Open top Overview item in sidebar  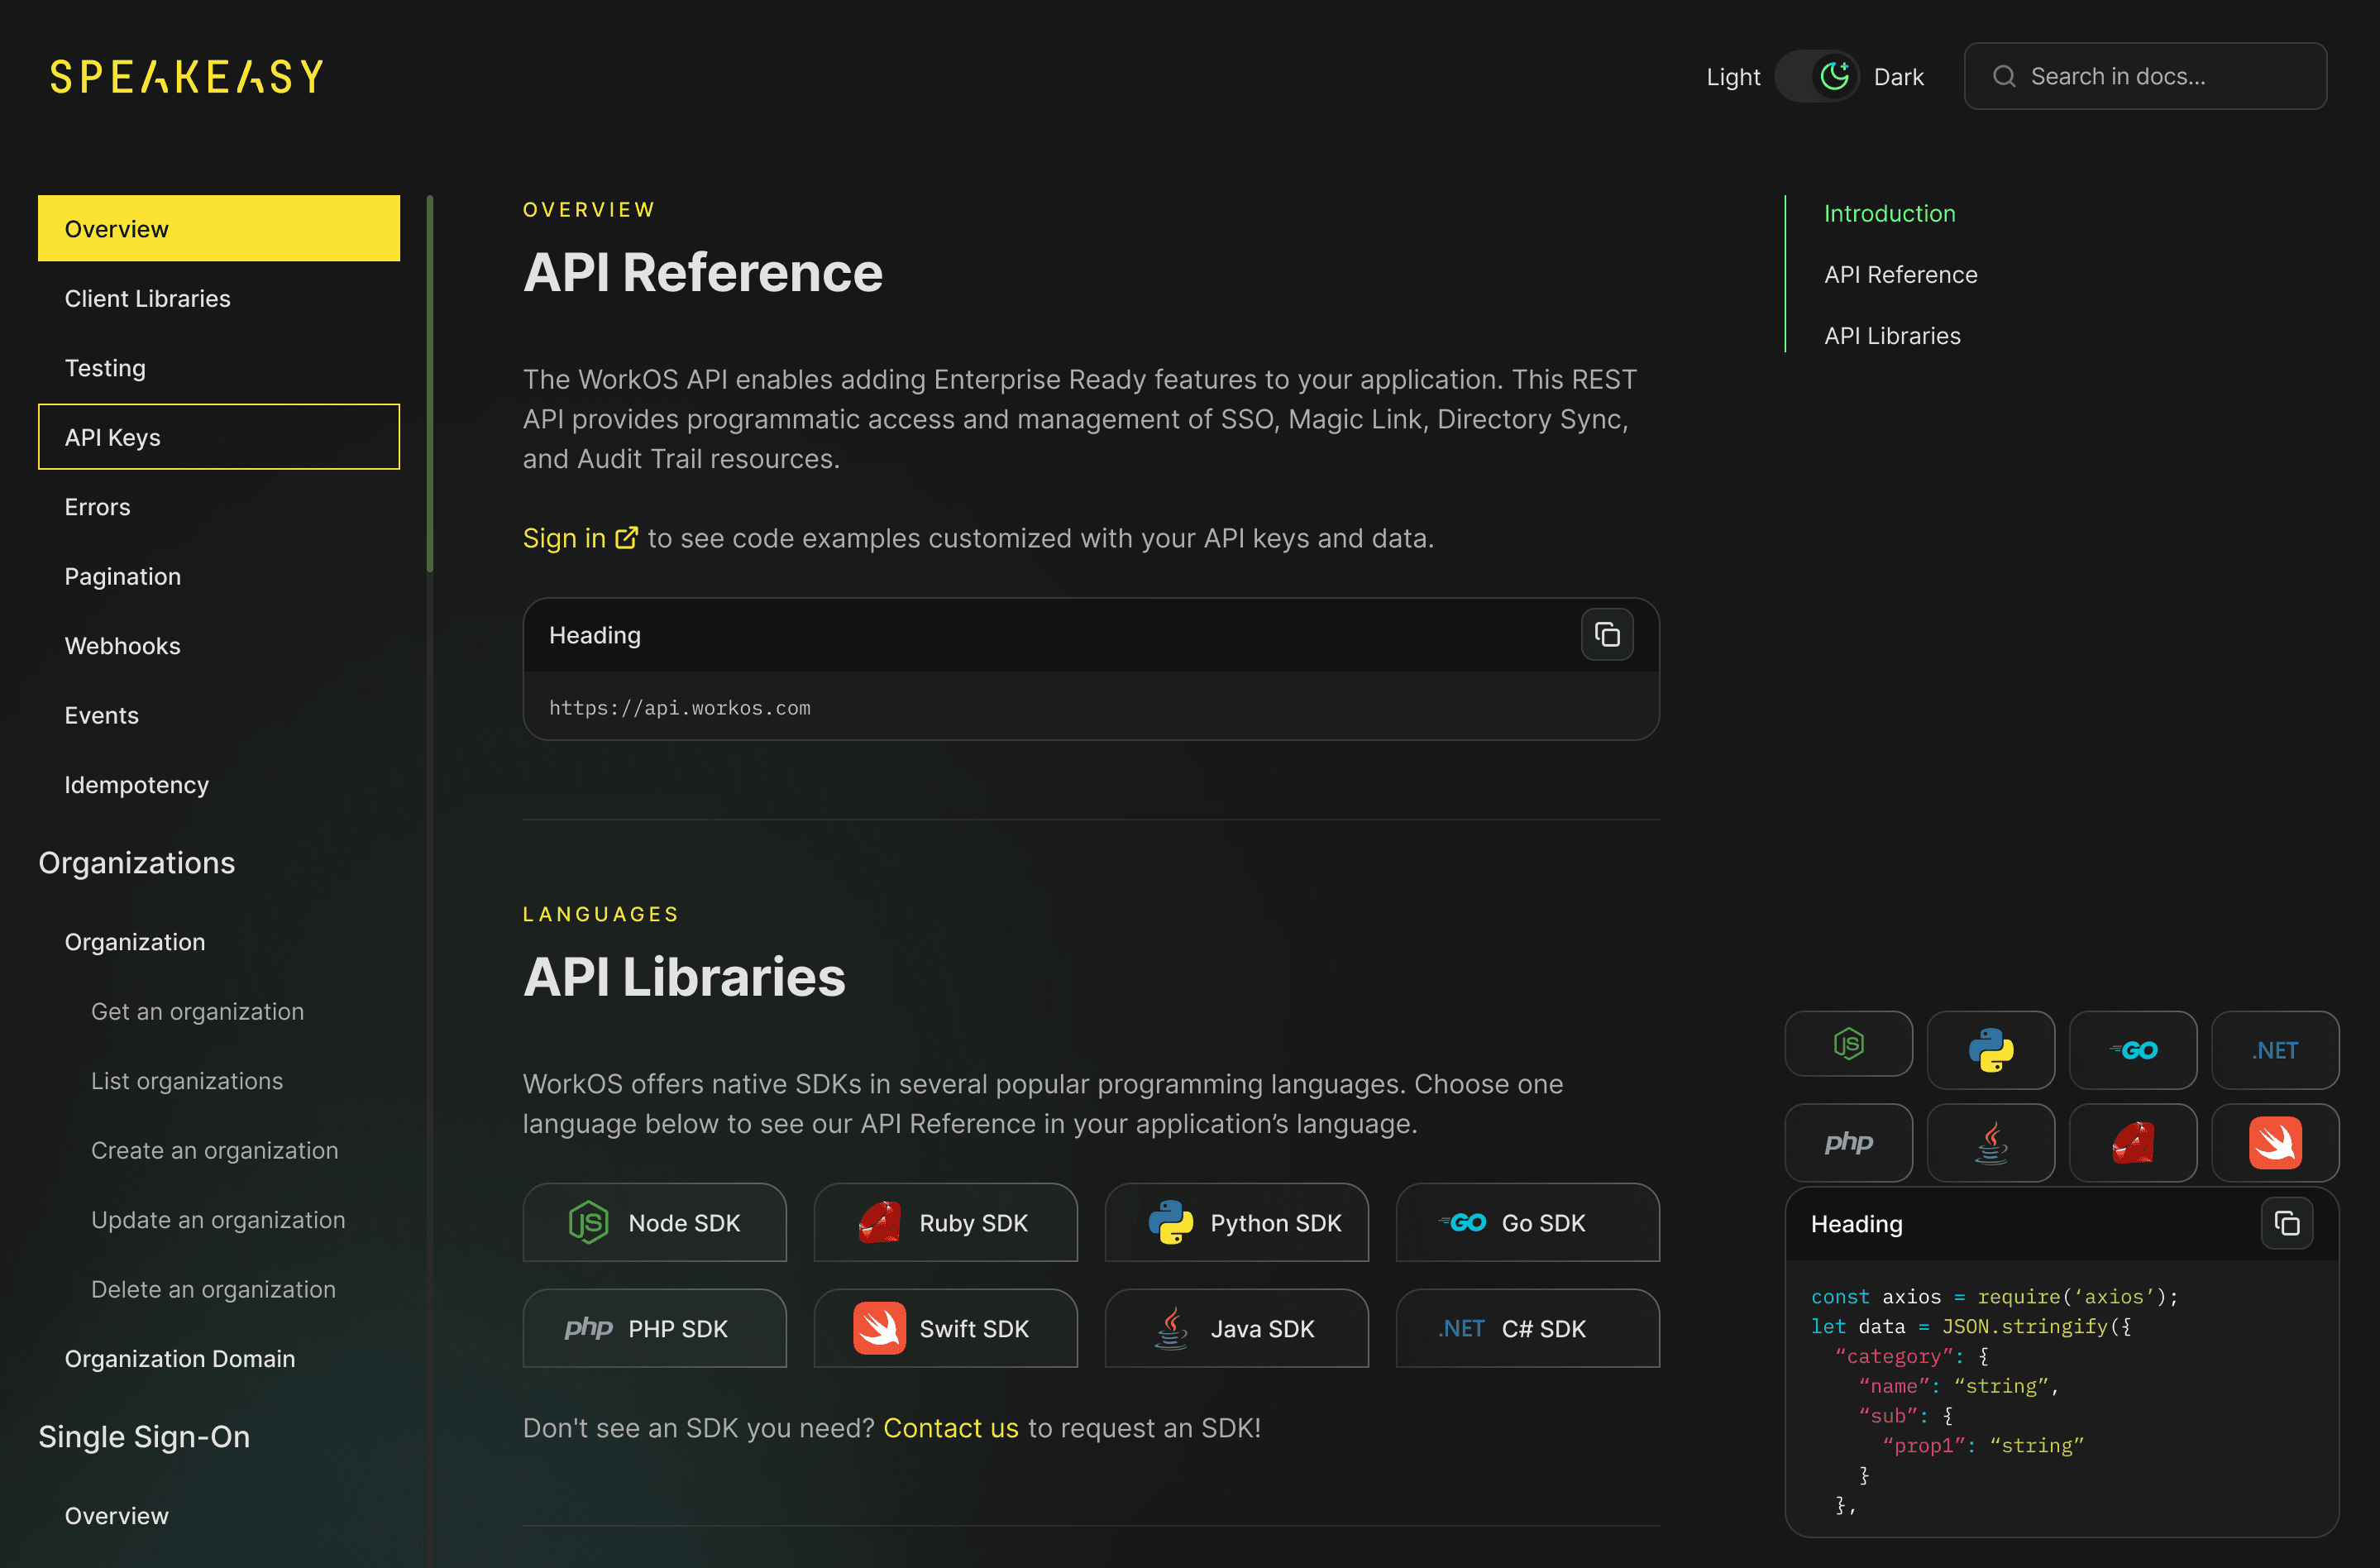219,228
